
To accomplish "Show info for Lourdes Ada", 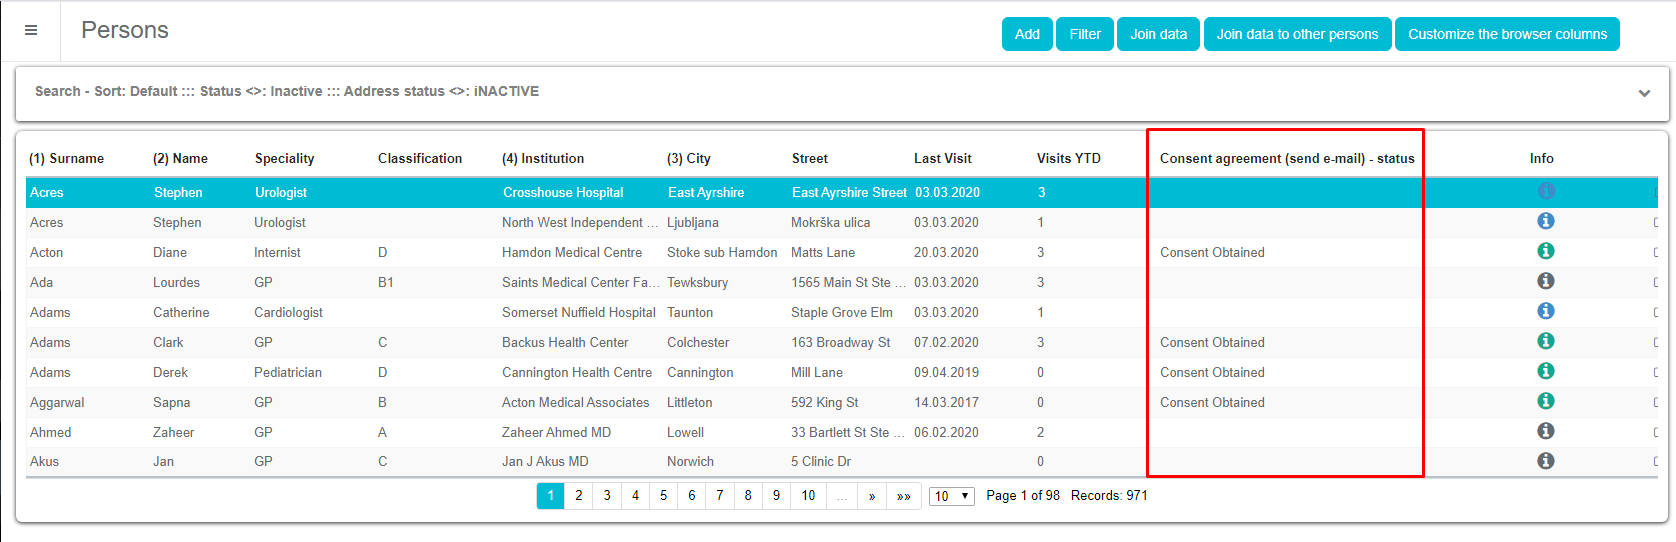I will click(x=1545, y=281).
